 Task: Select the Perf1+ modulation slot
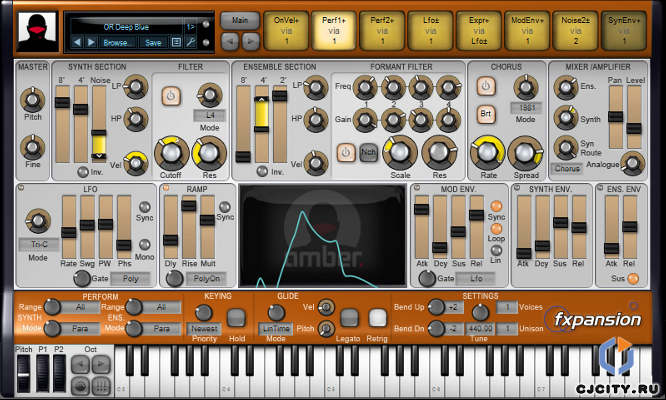click(x=334, y=31)
